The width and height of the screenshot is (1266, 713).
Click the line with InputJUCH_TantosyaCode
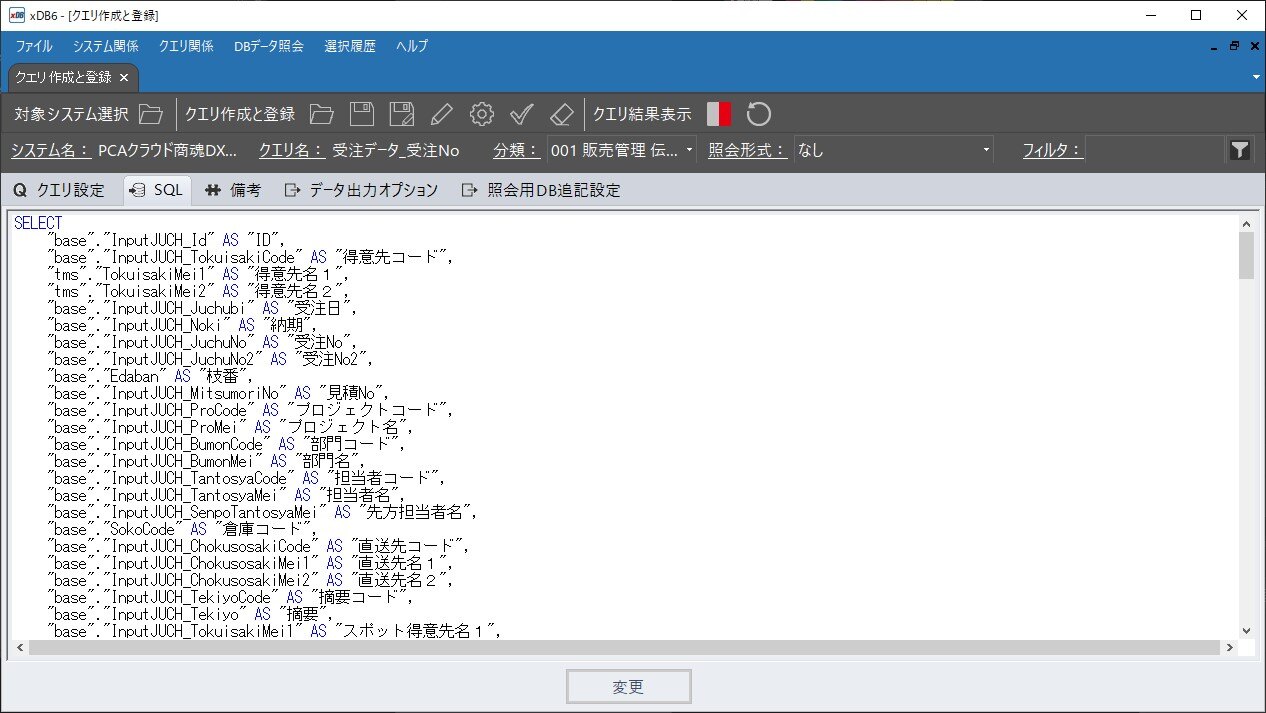pyautogui.click(x=246, y=478)
